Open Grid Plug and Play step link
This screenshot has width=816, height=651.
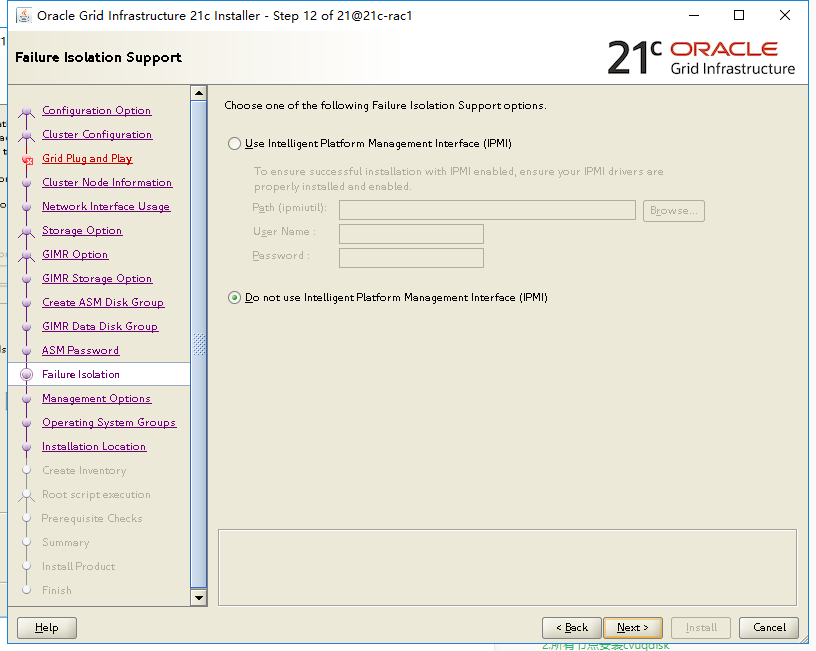[x=87, y=158]
